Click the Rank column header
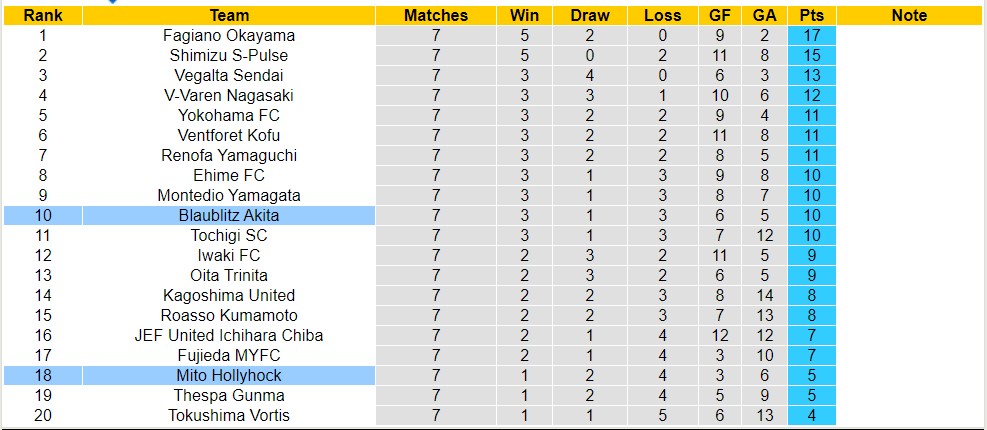Image resolution: width=987 pixels, height=430 pixels. 42,15
